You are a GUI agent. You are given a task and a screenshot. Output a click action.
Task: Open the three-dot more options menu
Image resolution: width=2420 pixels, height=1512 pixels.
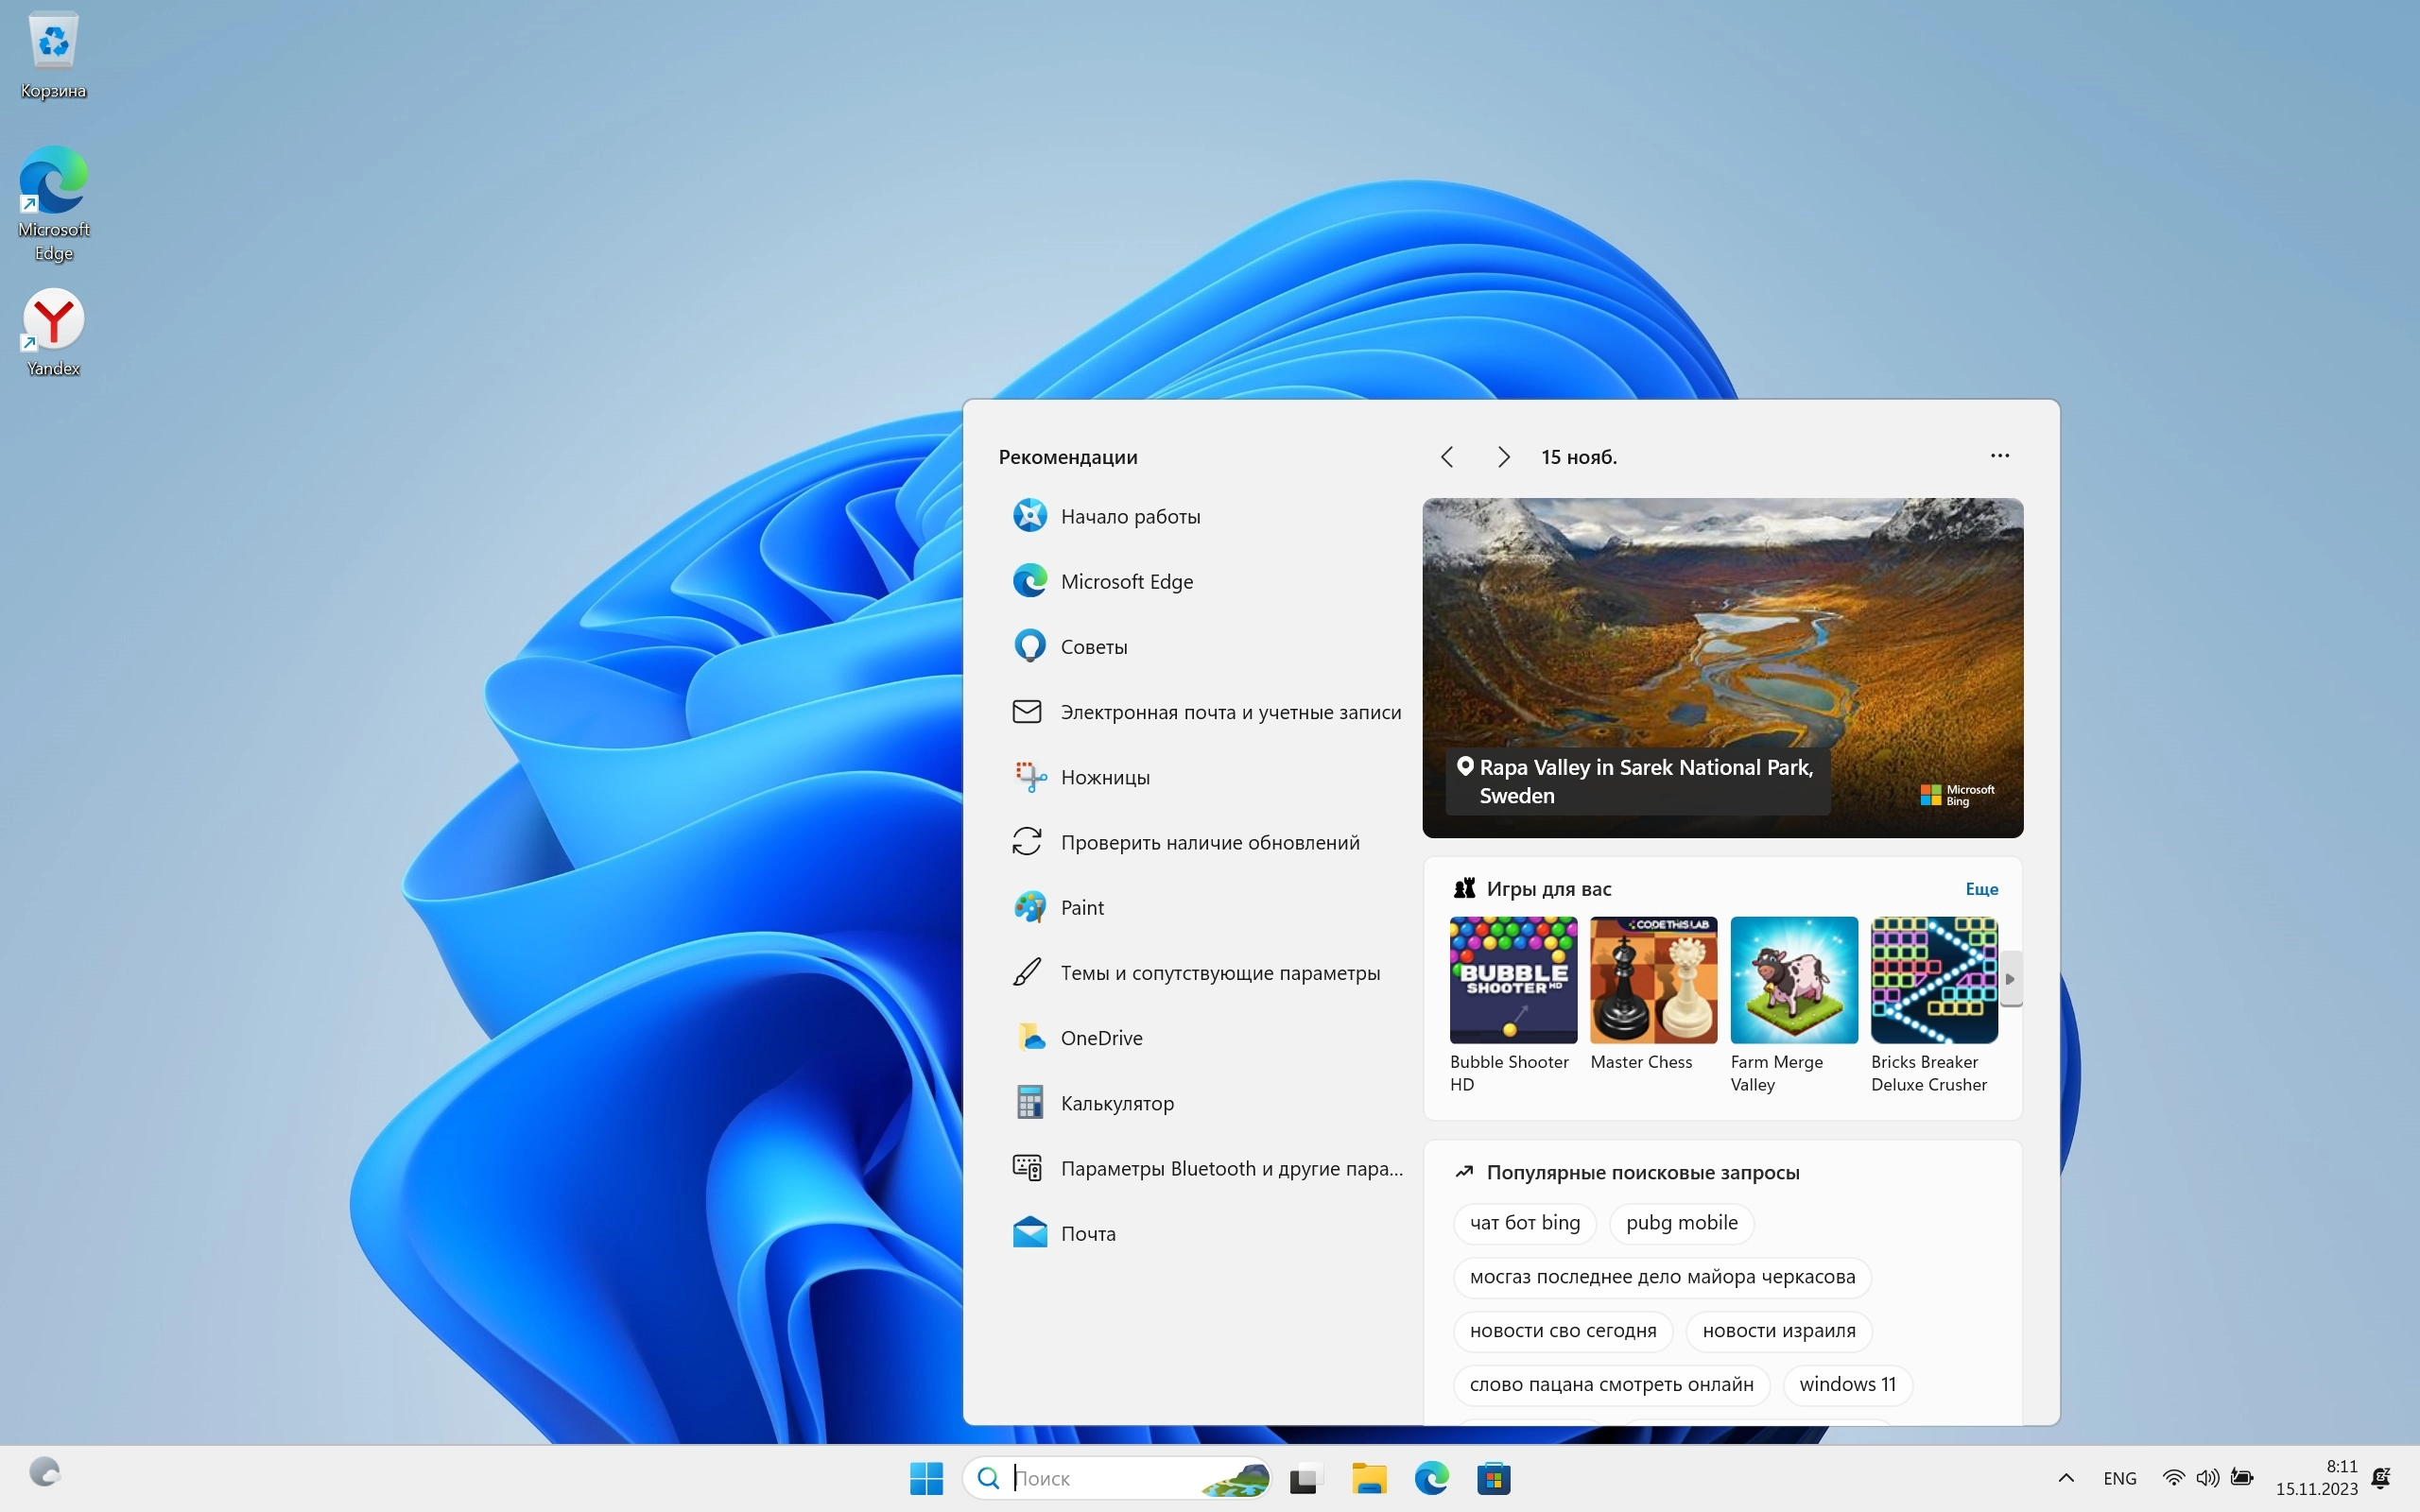(1999, 456)
